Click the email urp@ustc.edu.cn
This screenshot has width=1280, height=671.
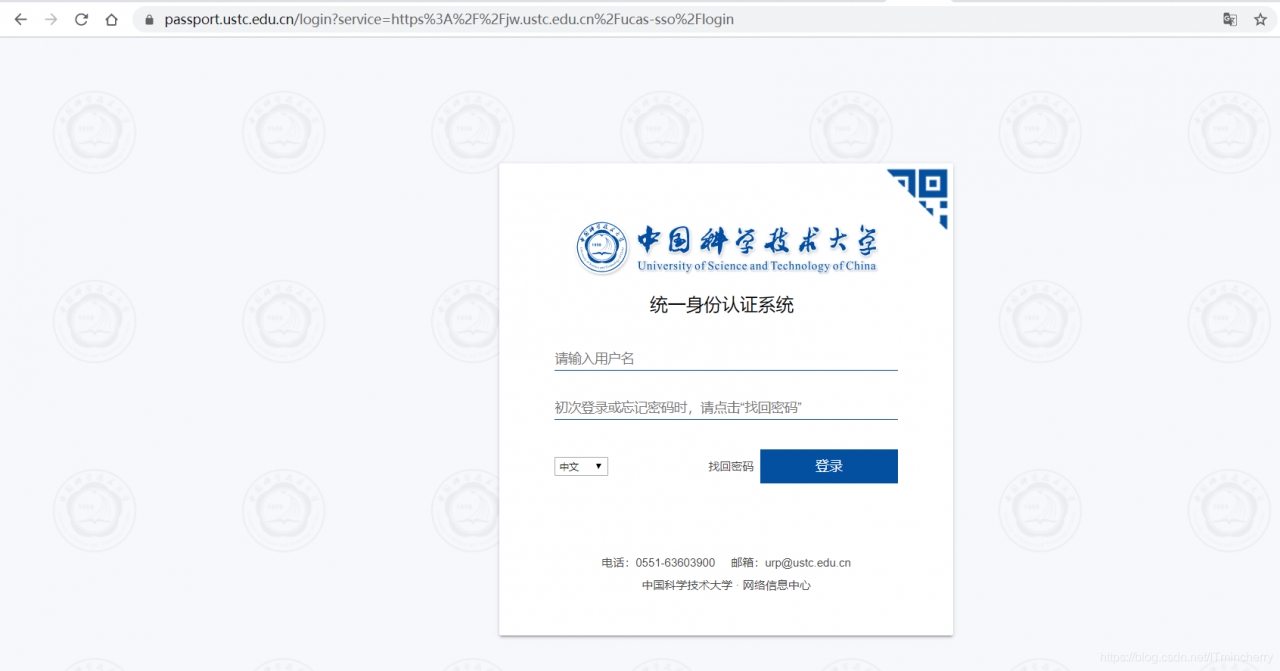pyautogui.click(x=808, y=563)
